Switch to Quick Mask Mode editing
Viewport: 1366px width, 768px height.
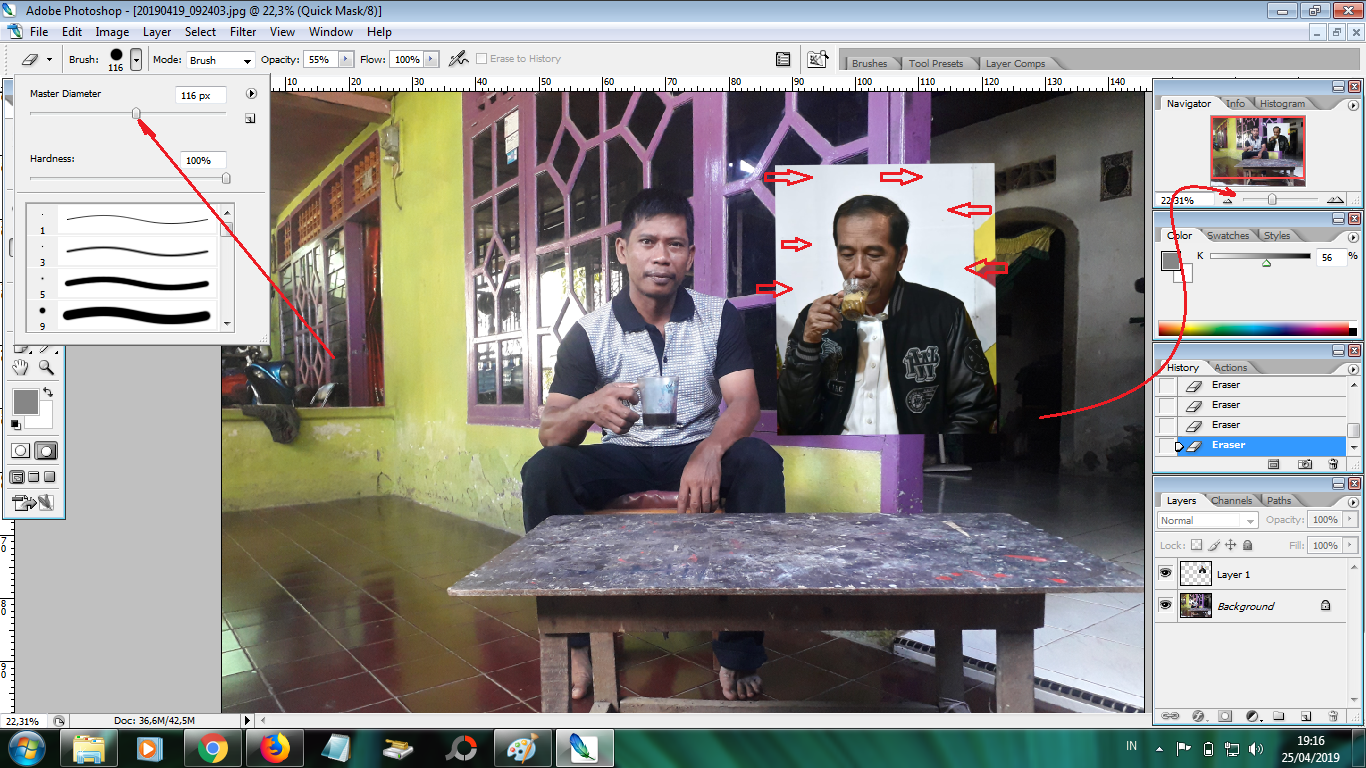(46, 451)
